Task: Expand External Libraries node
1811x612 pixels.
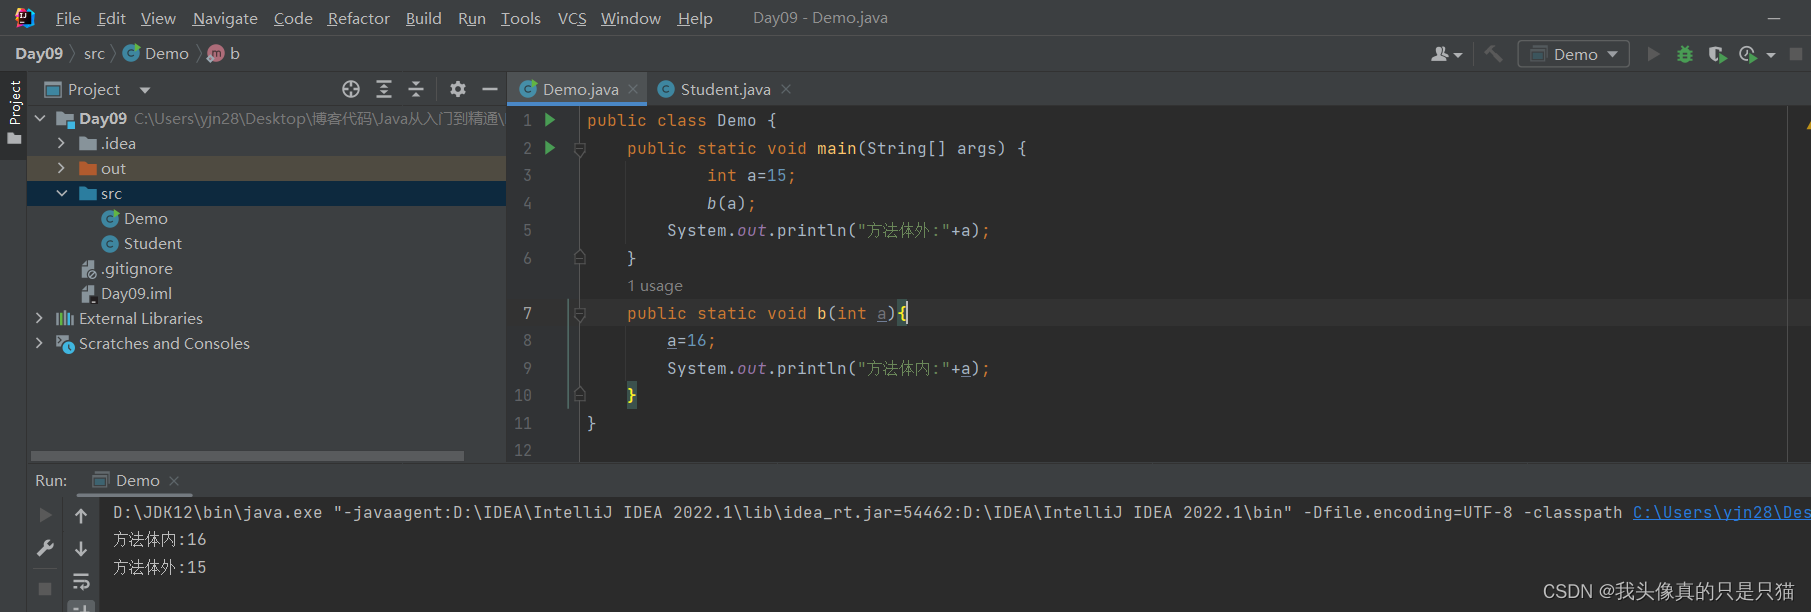Action: coord(40,318)
